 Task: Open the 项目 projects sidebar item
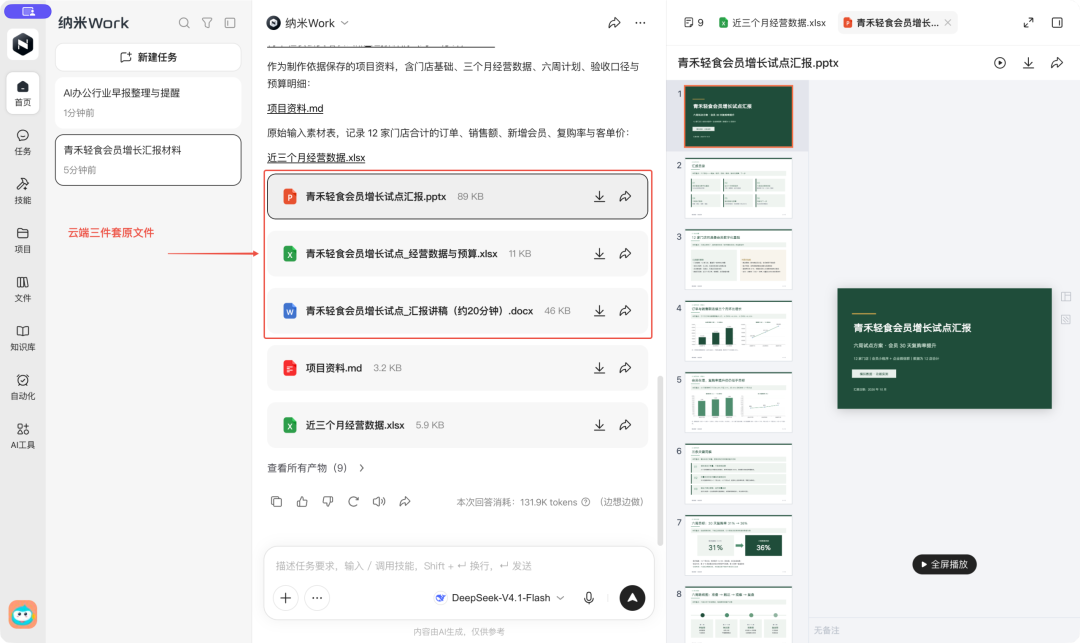tap(23, 240)
